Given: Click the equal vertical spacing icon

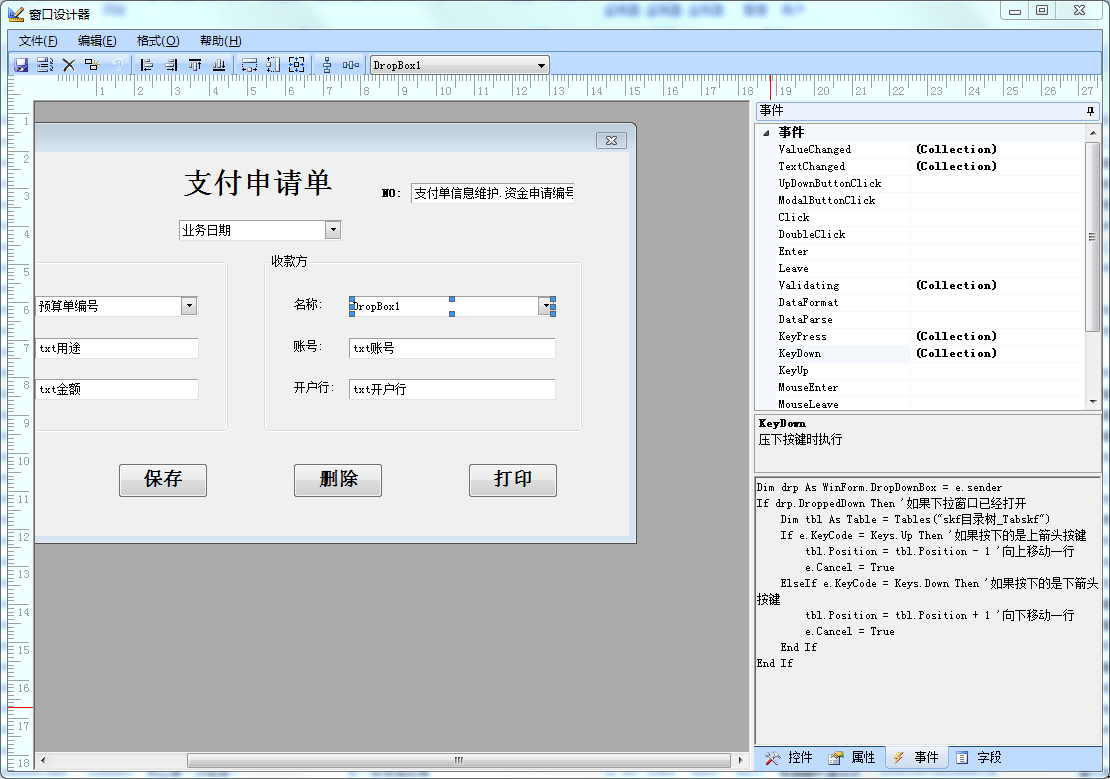Looking at the screenshot, I should [327, 65].
